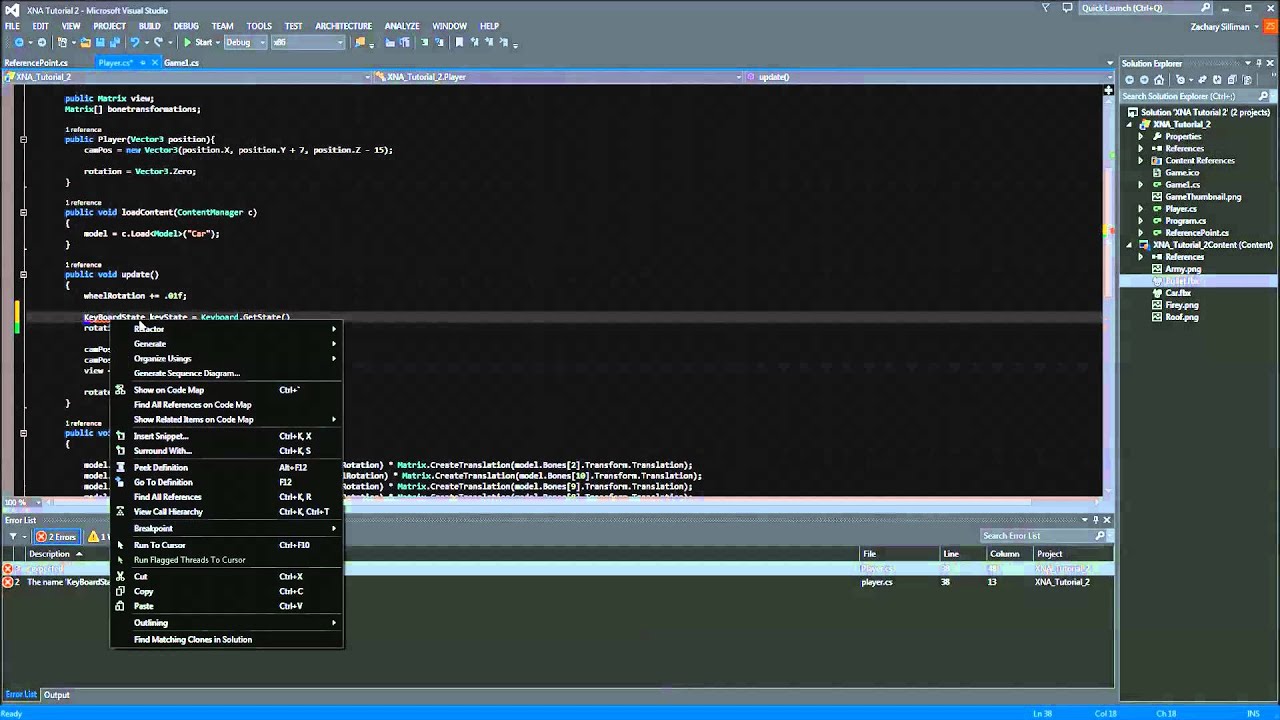This screenshot has width=1280, height=720.
Task: Select Find All References in context menu
Action: pyautogui.click(x=227, y=497)
